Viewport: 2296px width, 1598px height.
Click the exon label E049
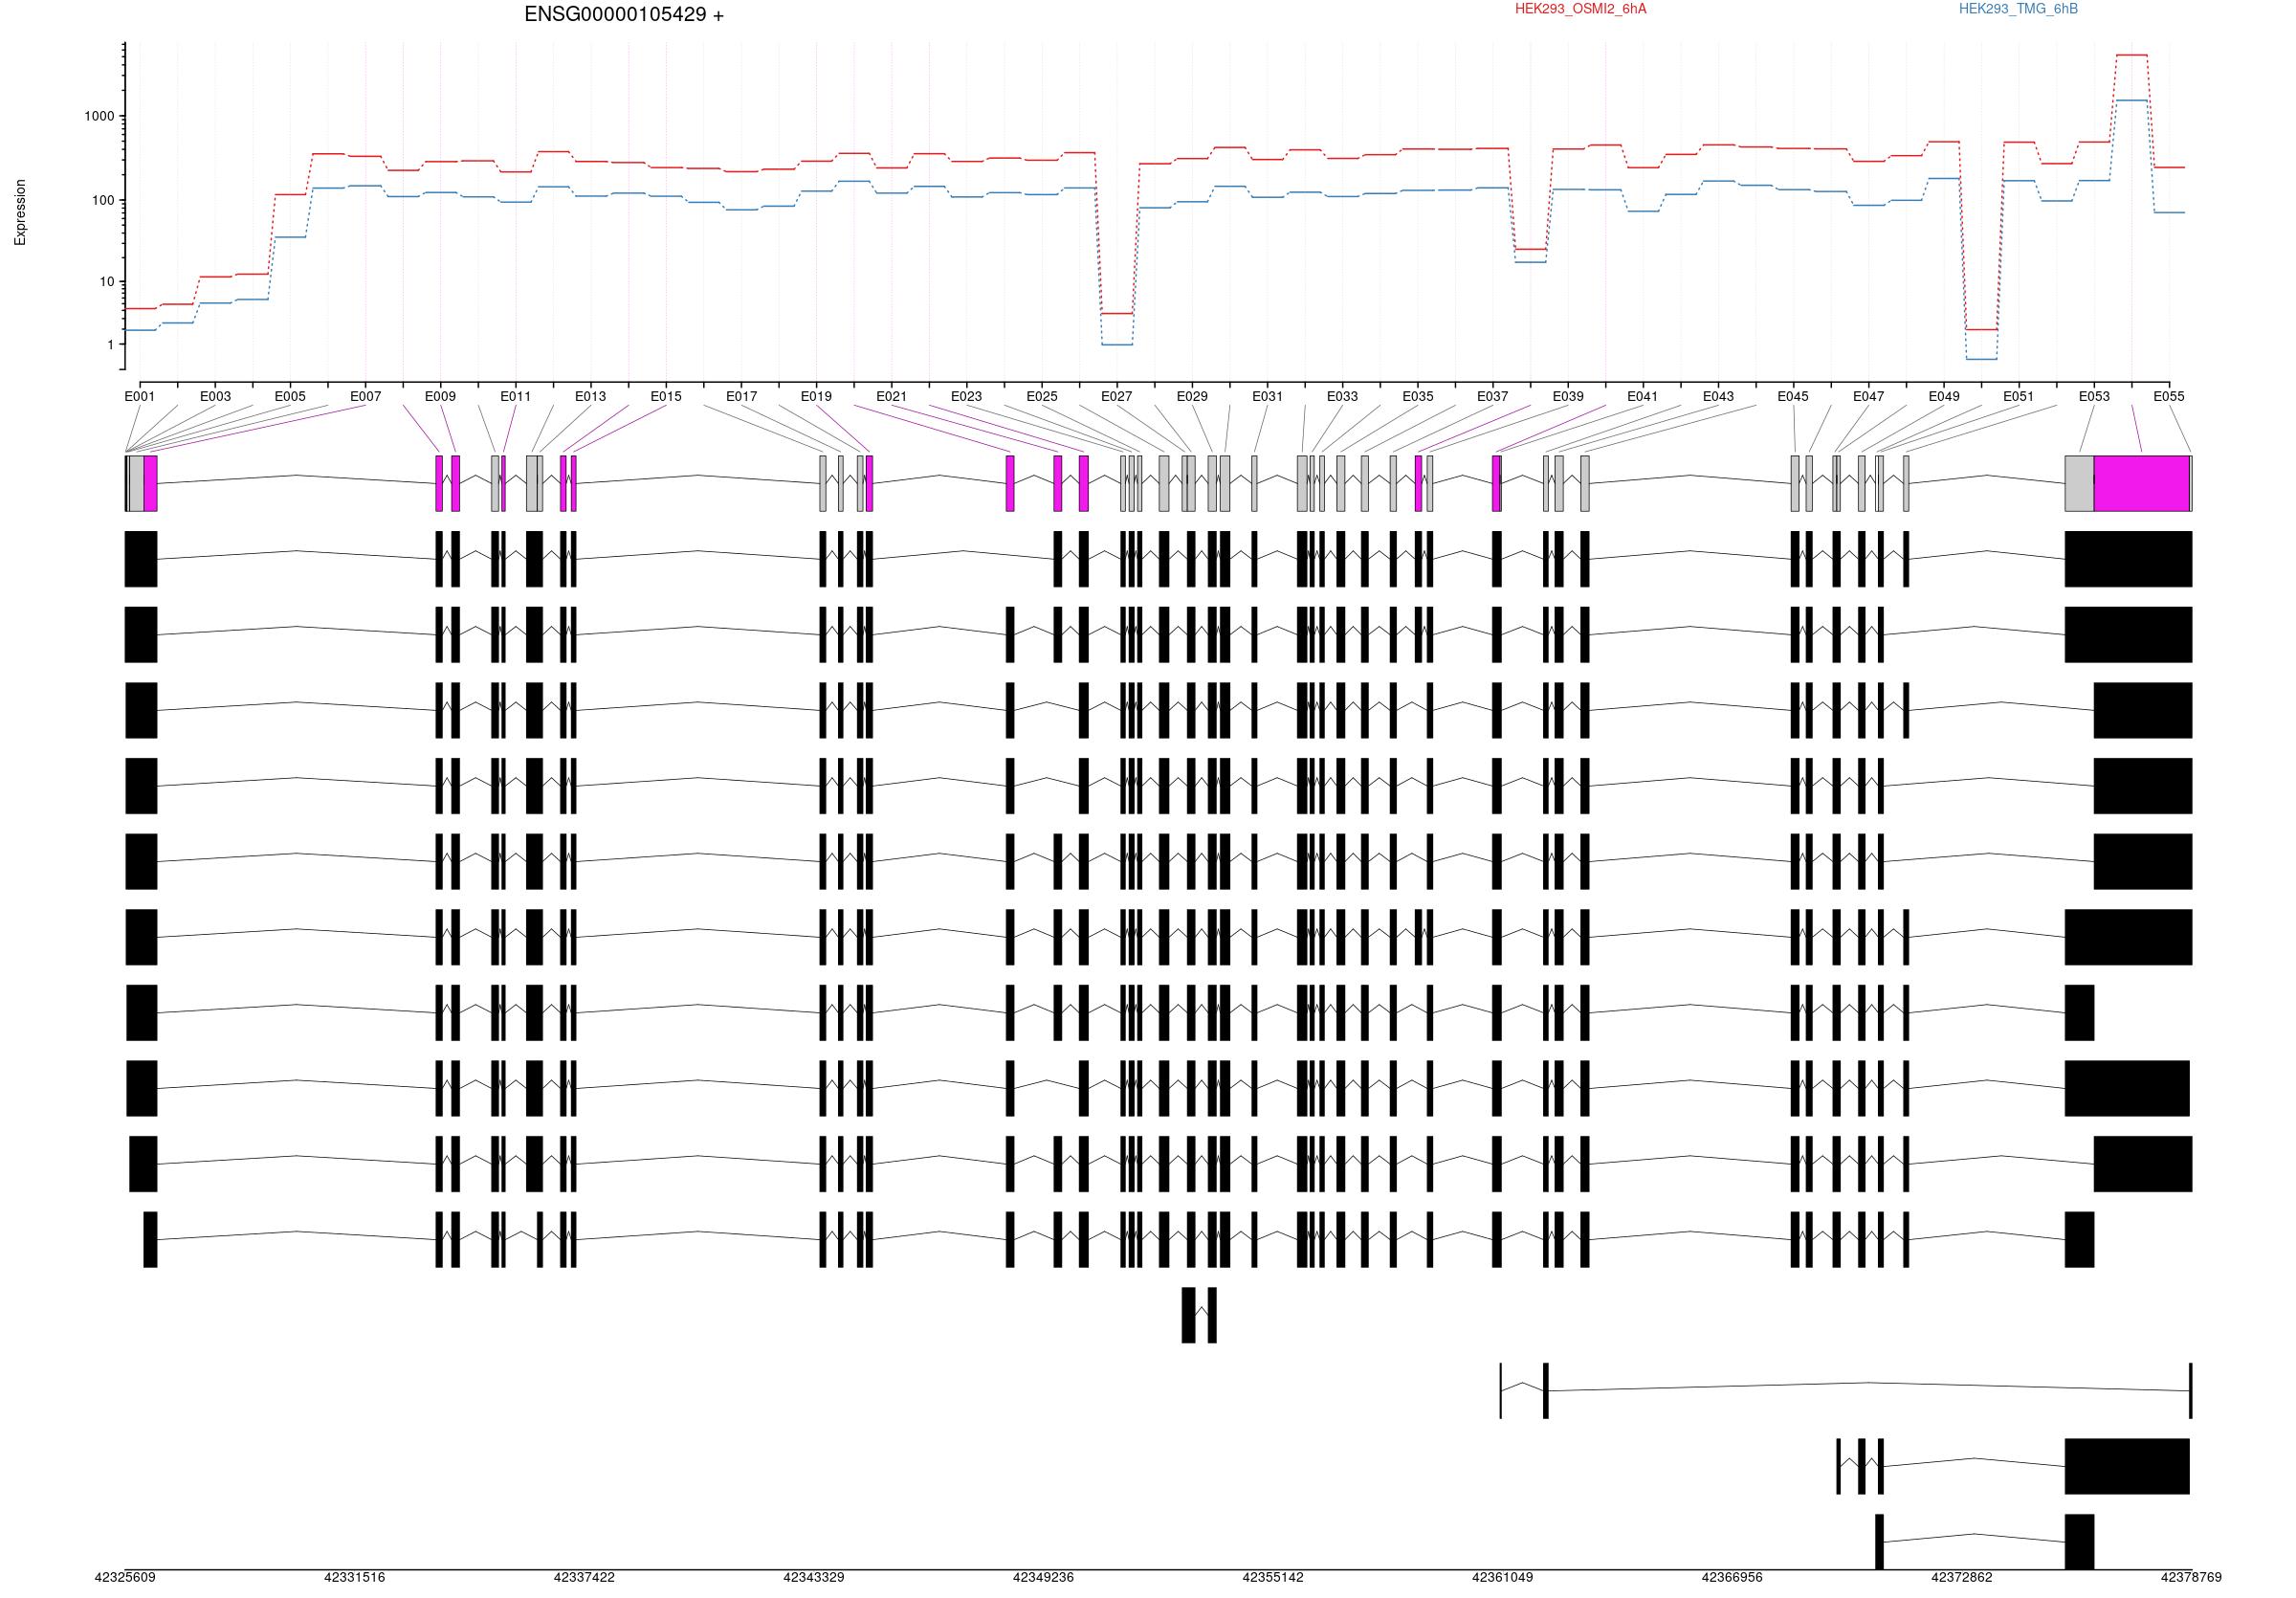pos(1944,396)
